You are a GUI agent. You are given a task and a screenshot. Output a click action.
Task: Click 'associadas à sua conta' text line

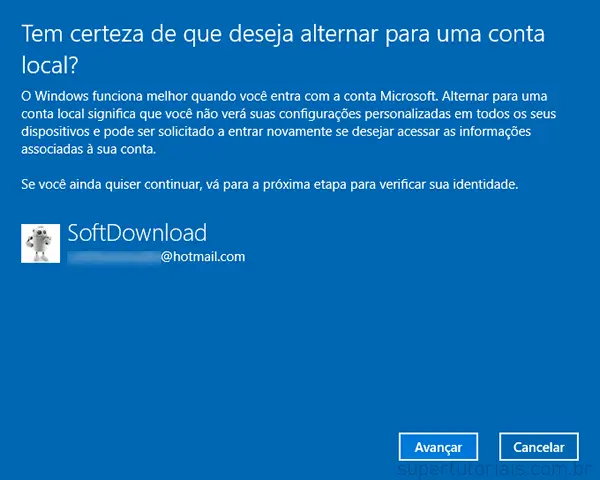(89, 149)
